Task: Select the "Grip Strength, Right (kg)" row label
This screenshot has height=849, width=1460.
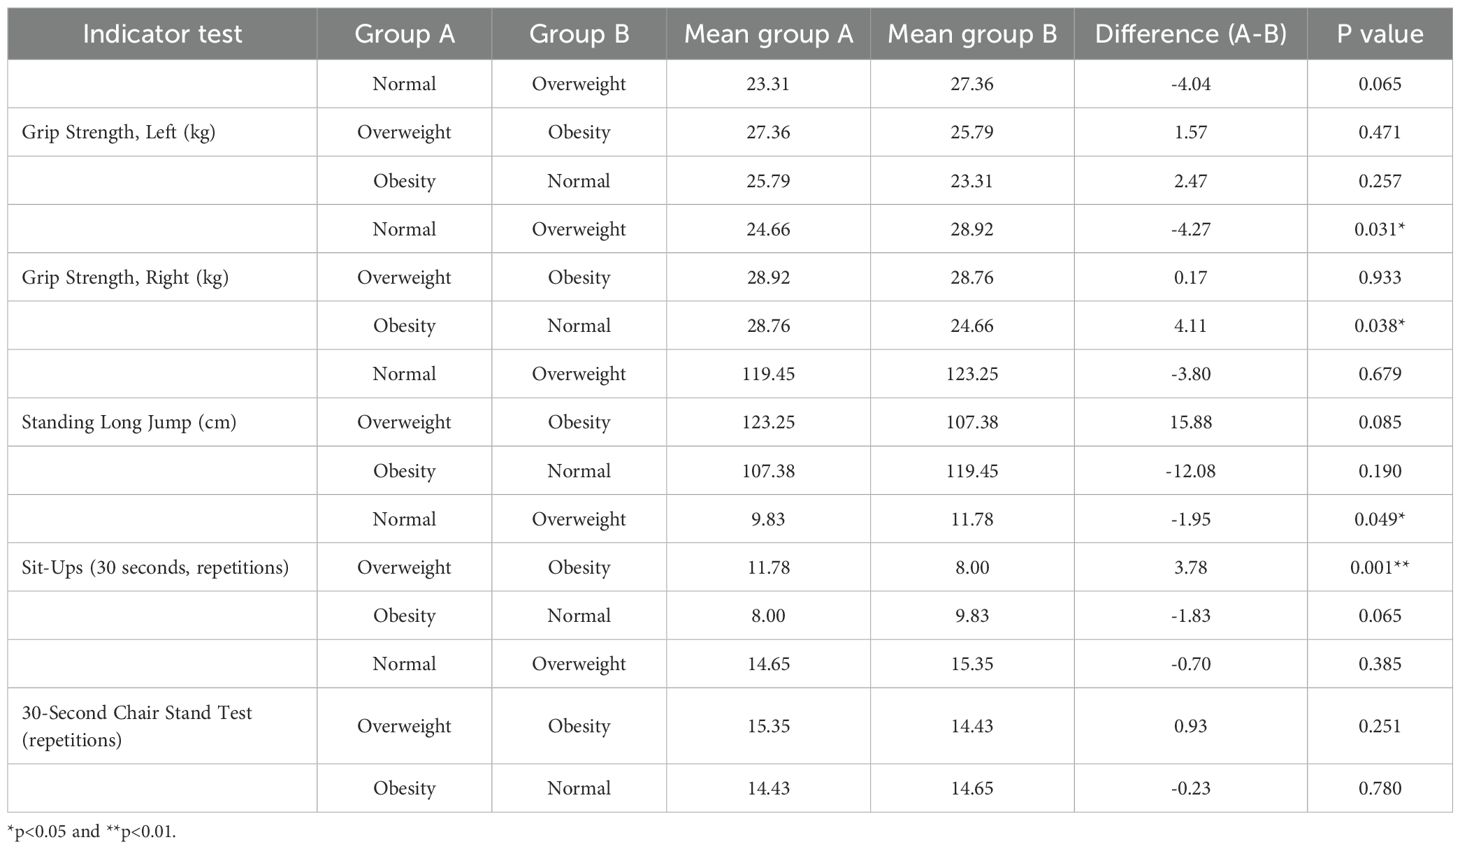Action: point(125,277)
